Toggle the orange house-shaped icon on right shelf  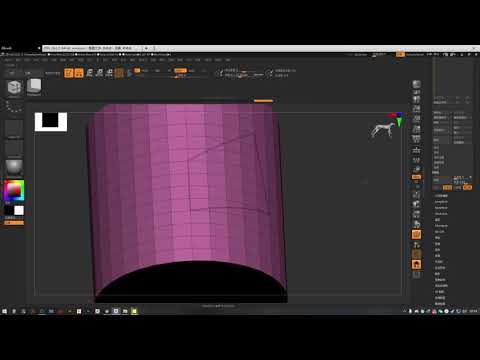(x=416, y=265)
